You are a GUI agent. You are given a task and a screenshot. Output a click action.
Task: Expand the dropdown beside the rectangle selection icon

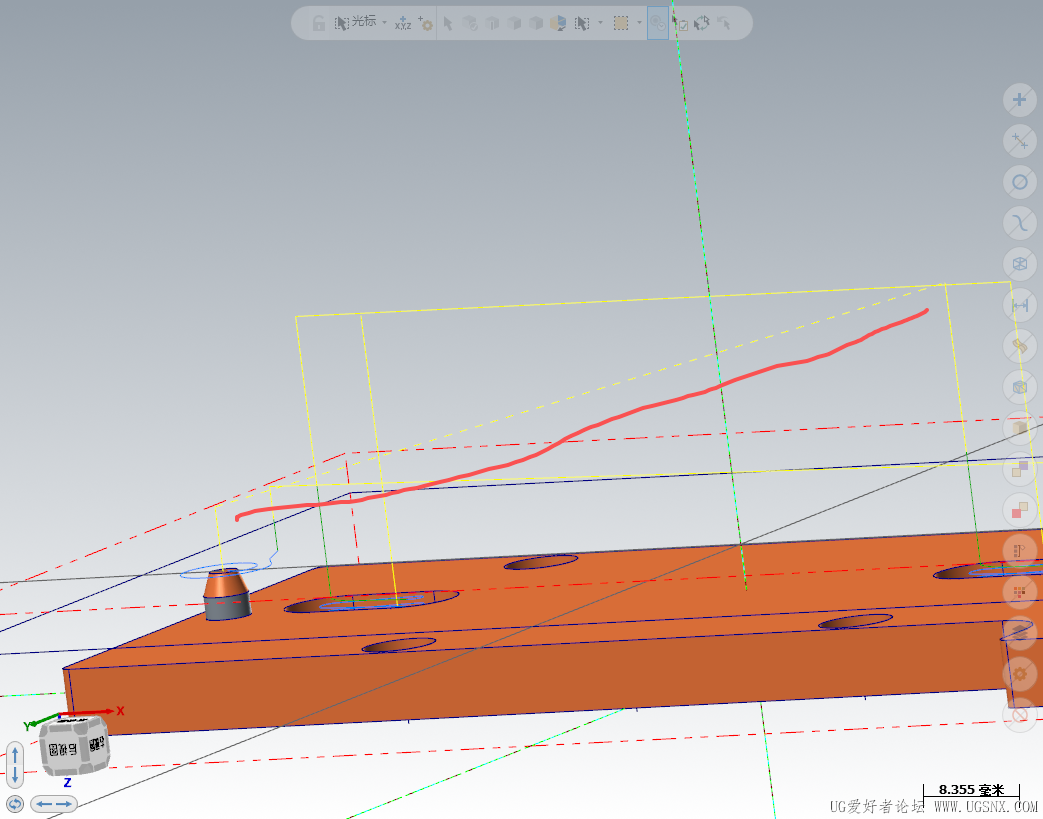[639, 23]
